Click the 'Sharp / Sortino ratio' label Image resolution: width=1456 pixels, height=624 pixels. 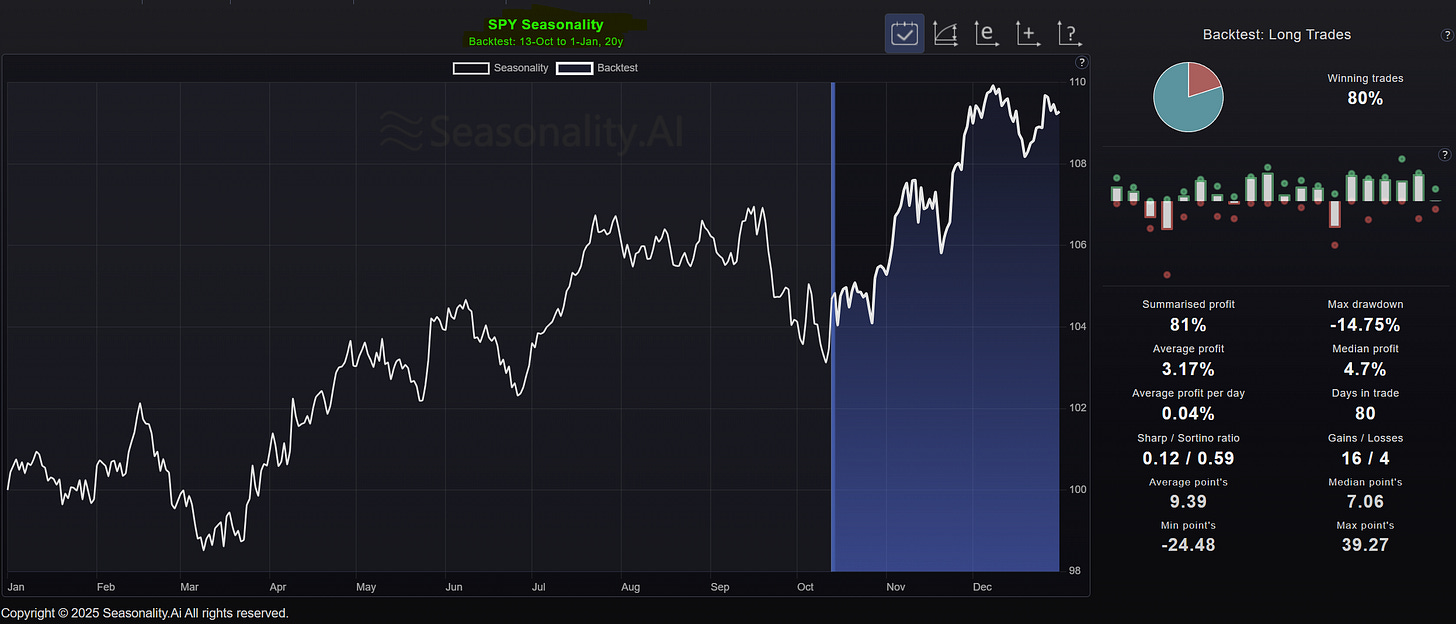pos(1188,438)
